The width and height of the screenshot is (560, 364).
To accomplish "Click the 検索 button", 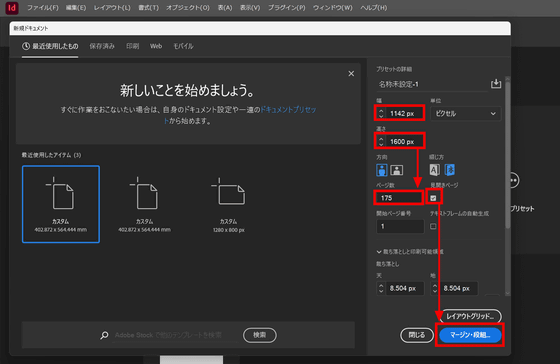I will [260, 335].
